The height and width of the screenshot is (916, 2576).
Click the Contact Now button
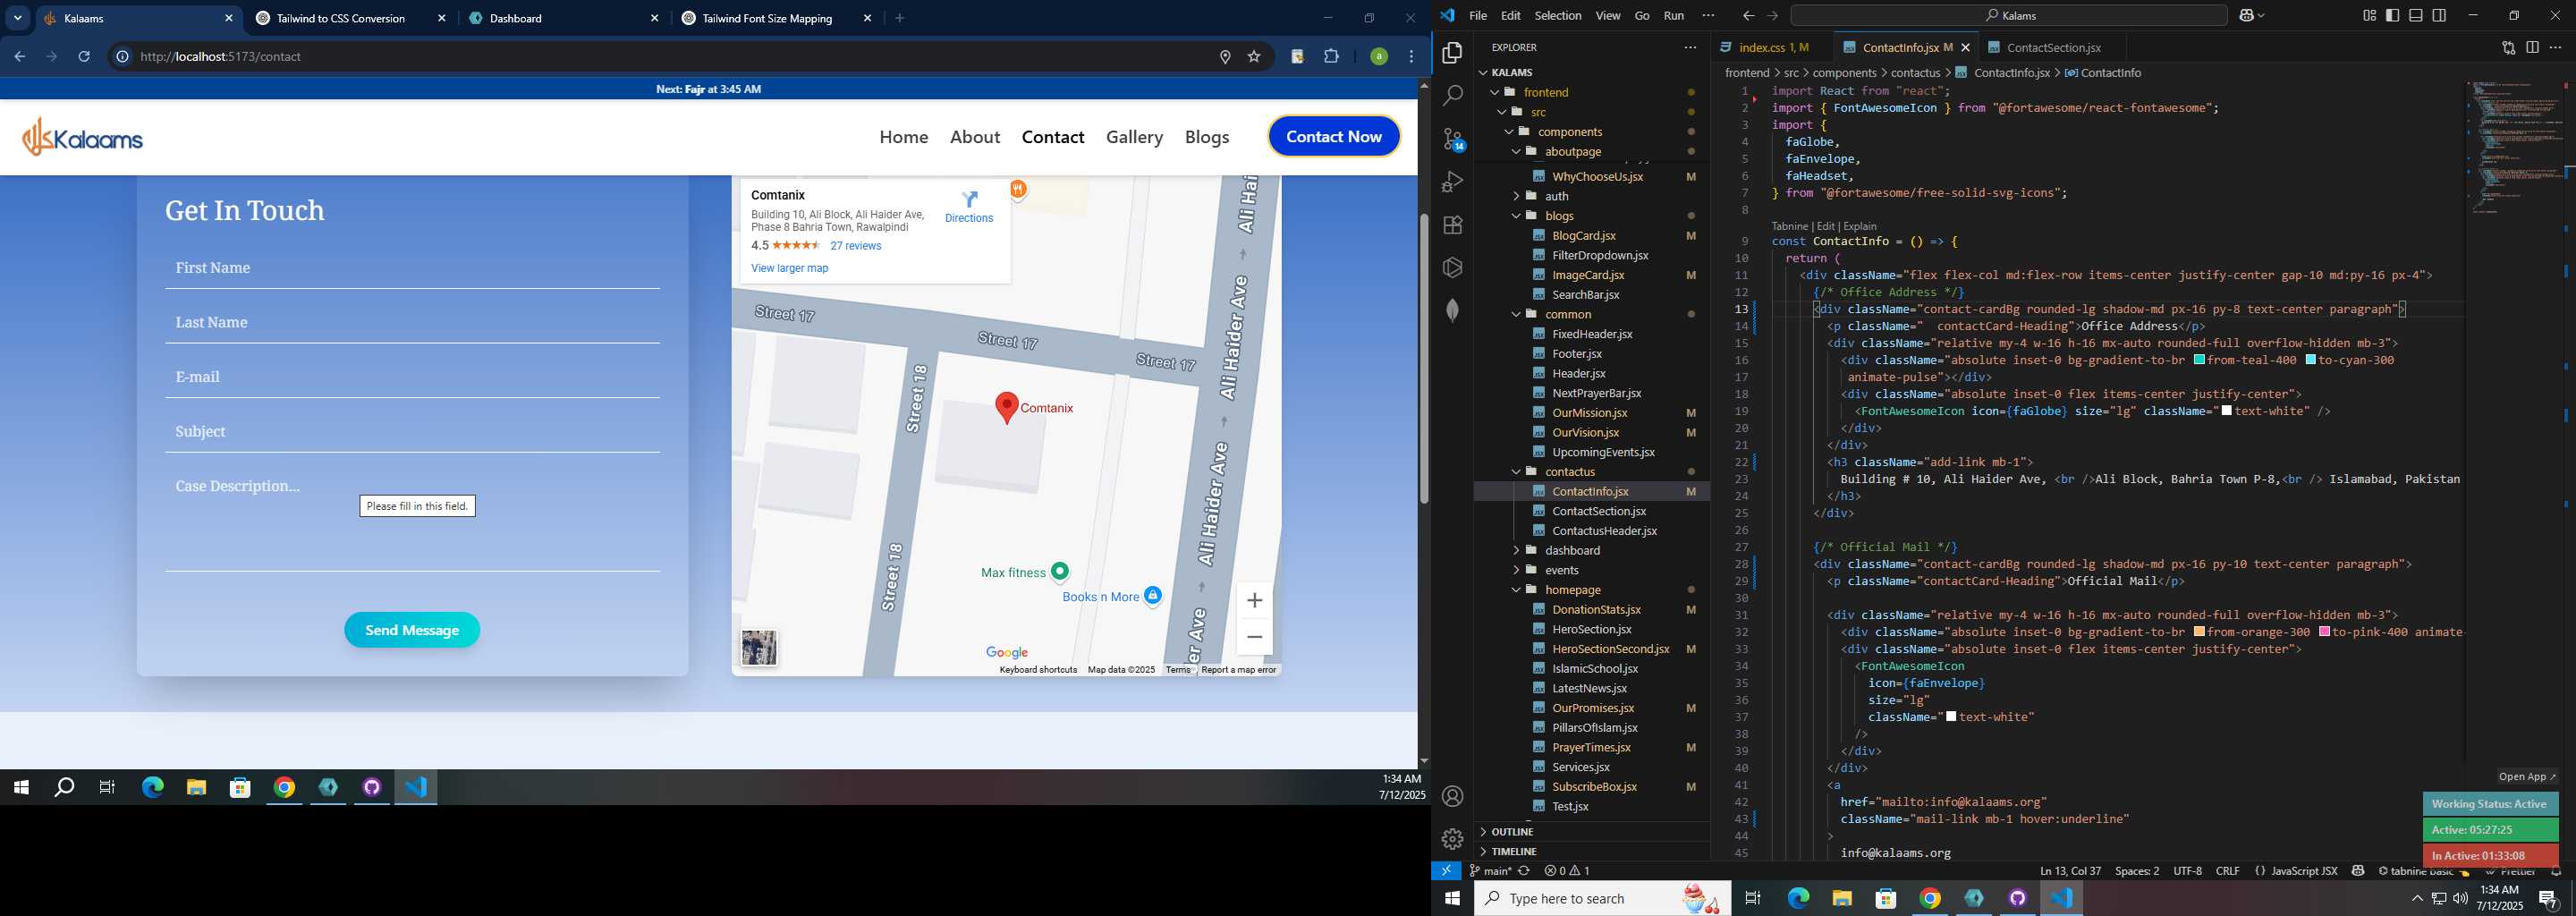point(1333,137)
